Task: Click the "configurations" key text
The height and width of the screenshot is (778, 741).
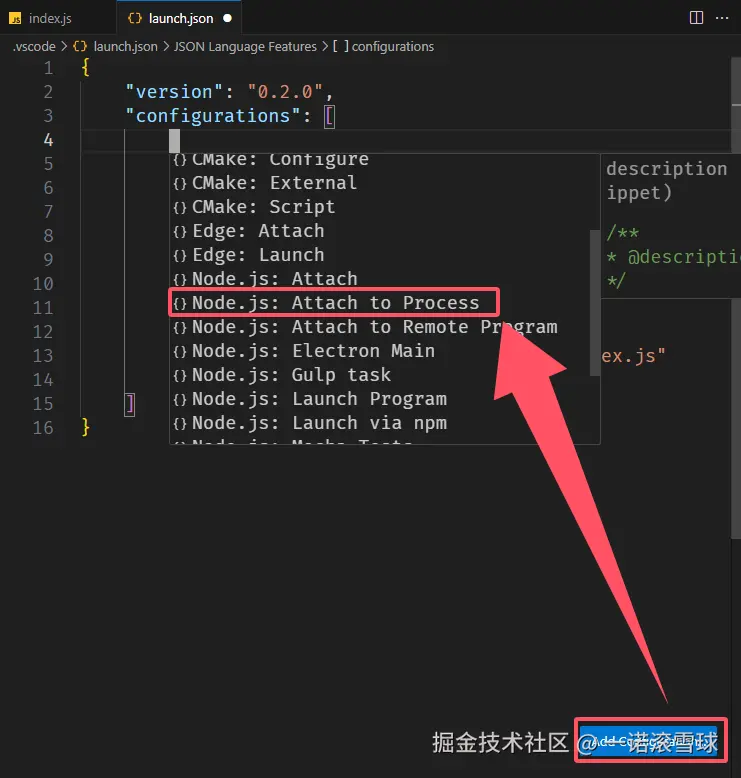Action: [x=212, y=116]
